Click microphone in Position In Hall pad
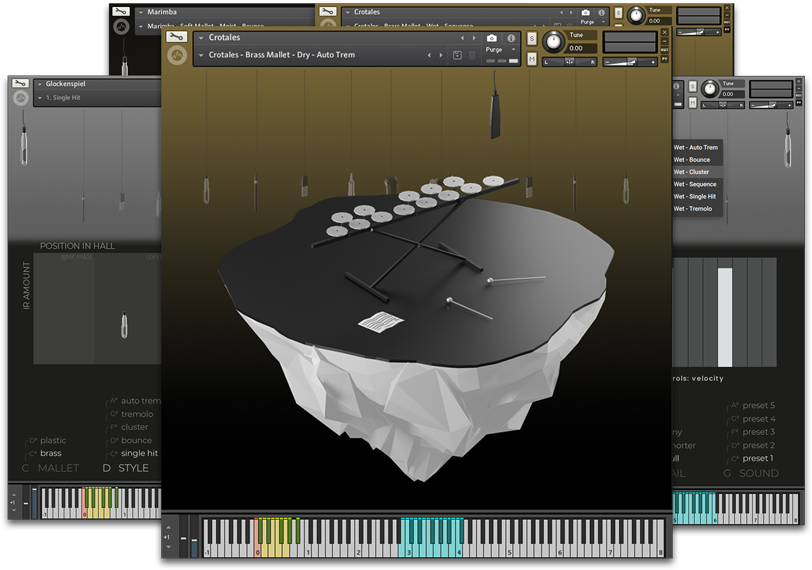 (x=124, y=325)
